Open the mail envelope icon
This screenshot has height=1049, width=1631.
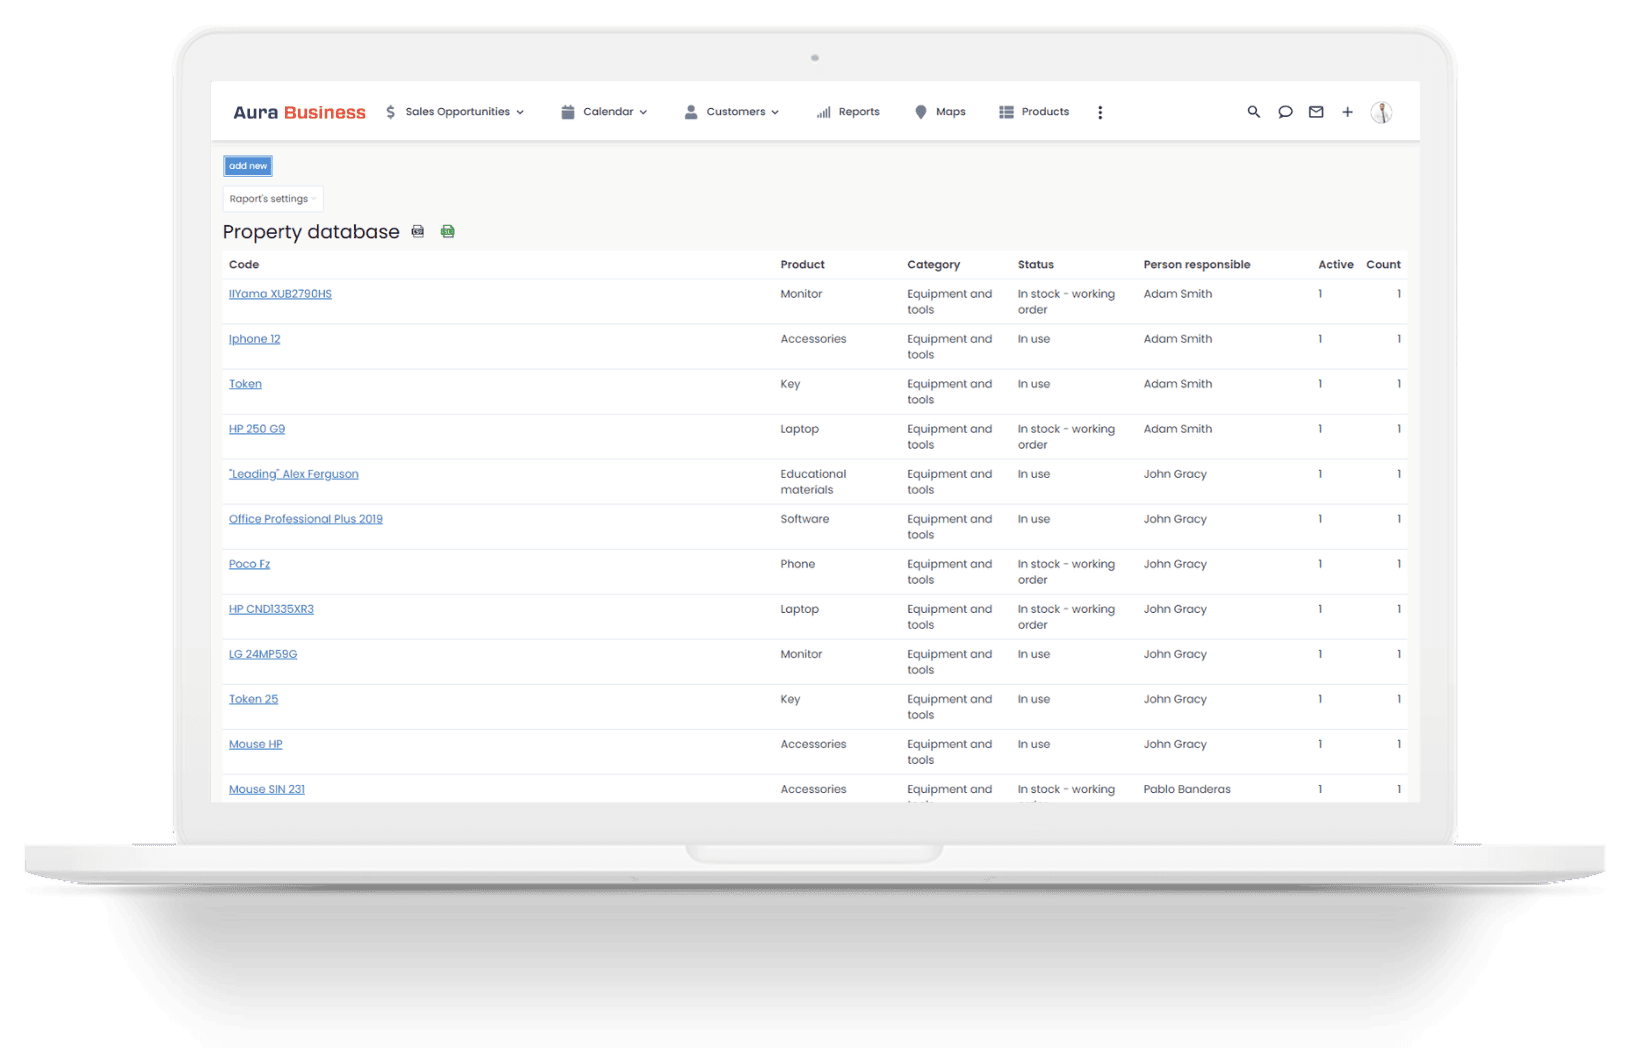click(x=1316, y=112)
